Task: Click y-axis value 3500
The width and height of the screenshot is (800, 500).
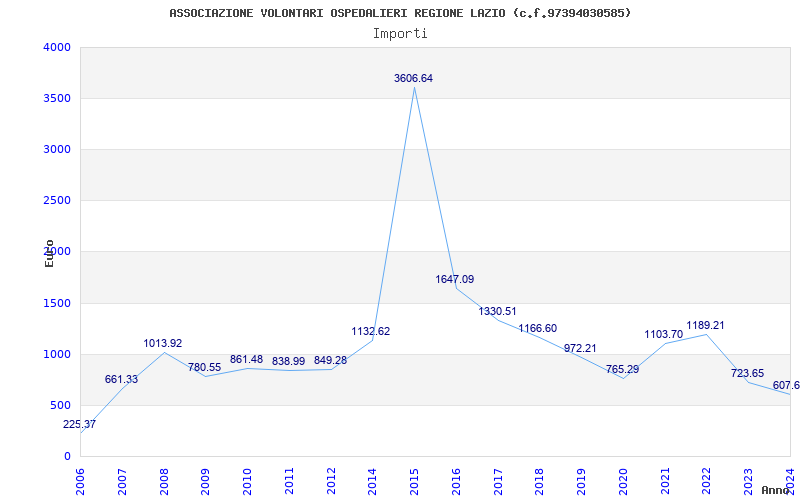Action: pyautogui.click(x=57, y=98)
